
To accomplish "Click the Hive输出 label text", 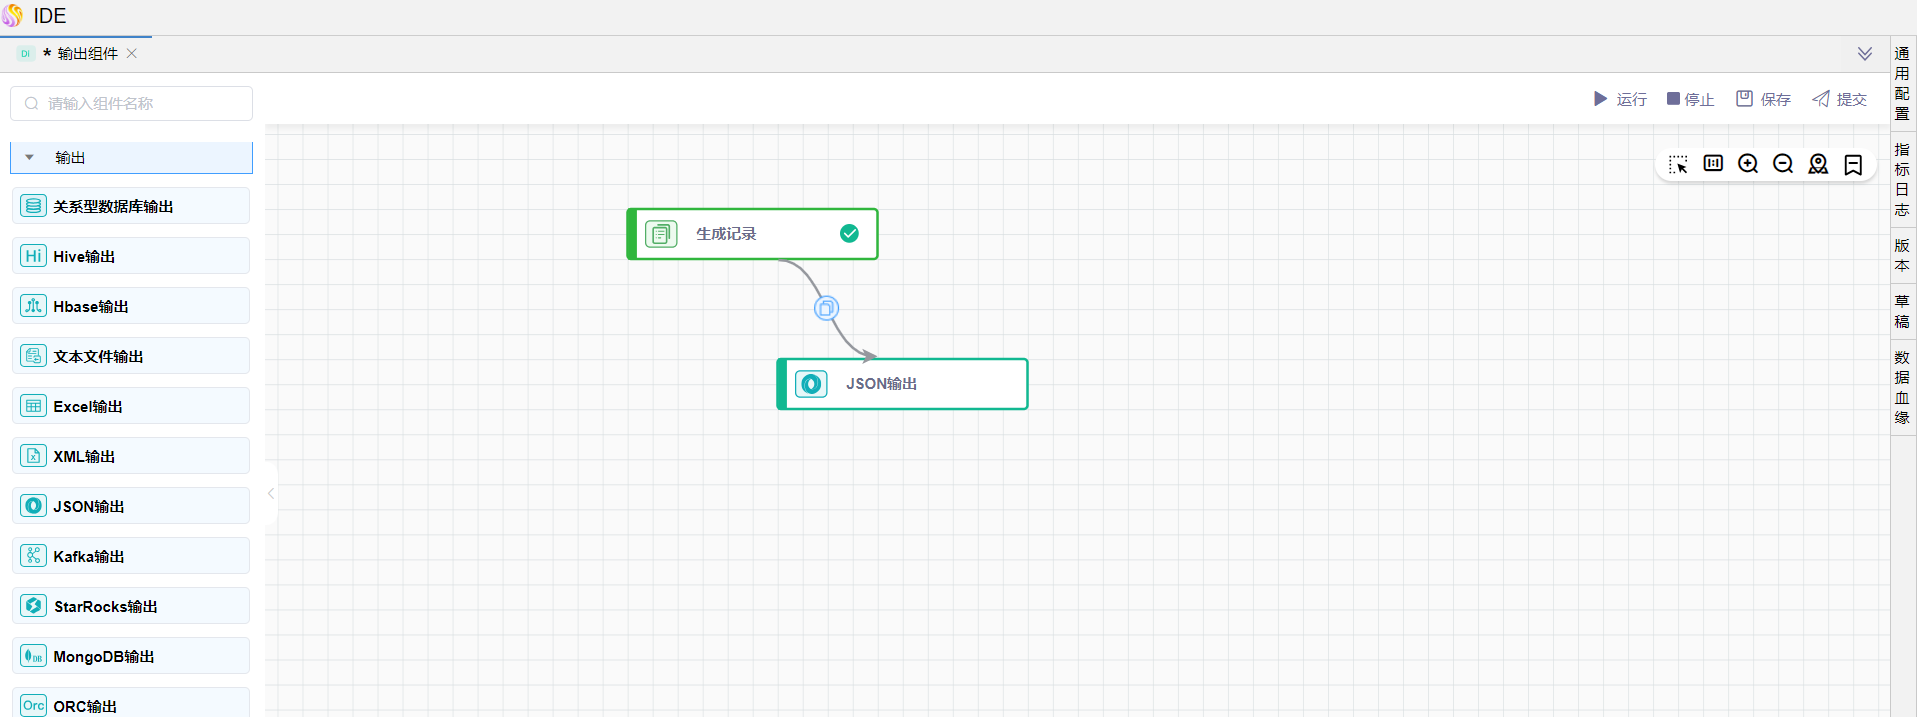I will click(x=84, y=257).
